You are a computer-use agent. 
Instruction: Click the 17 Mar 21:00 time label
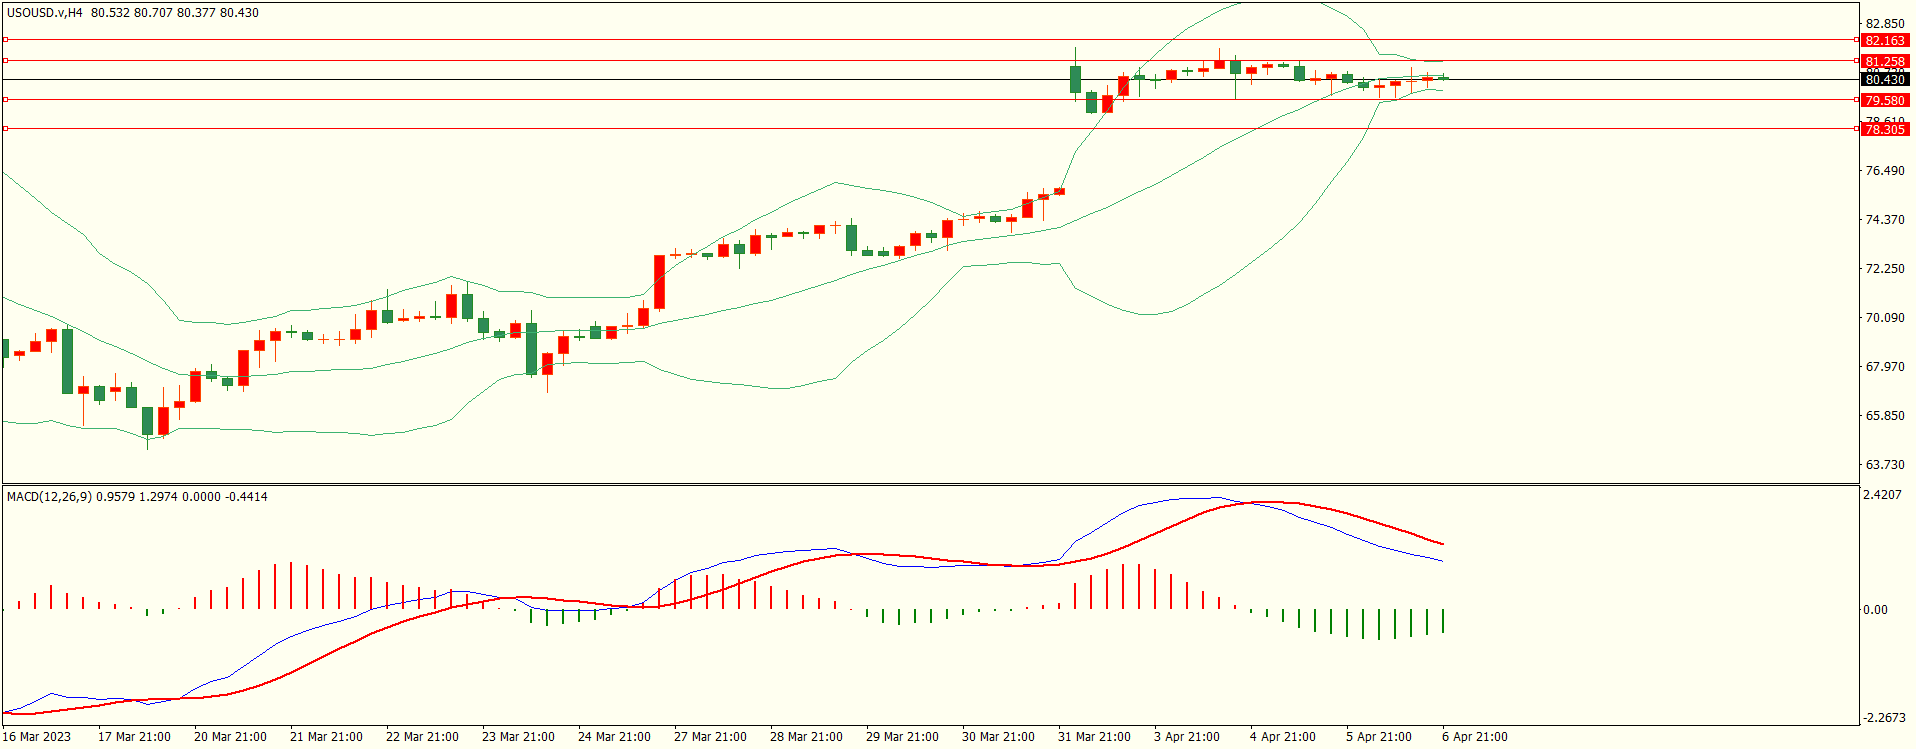(134, 737)
